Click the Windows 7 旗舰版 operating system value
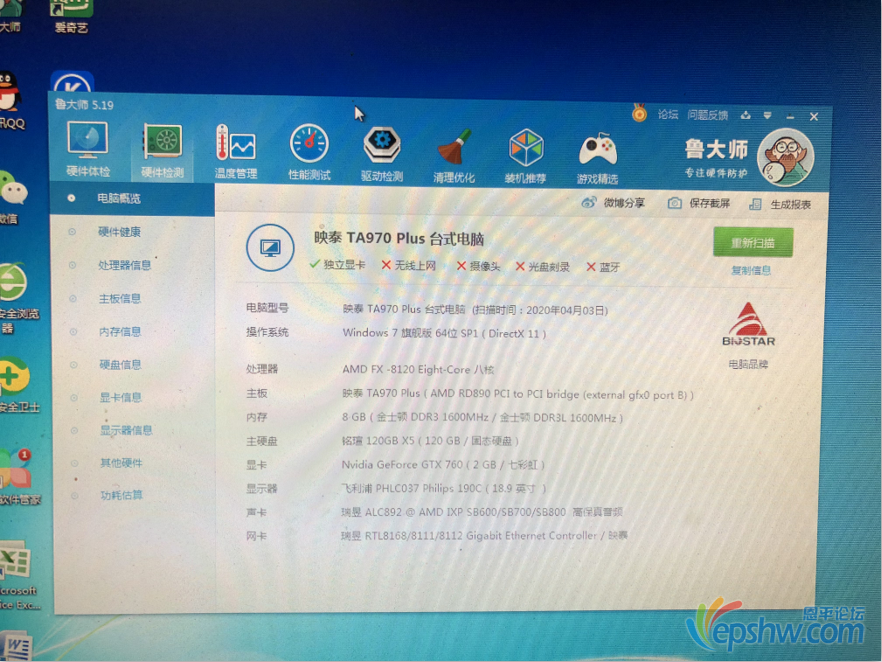Screen dimensions: 882x662 (444, 333)
